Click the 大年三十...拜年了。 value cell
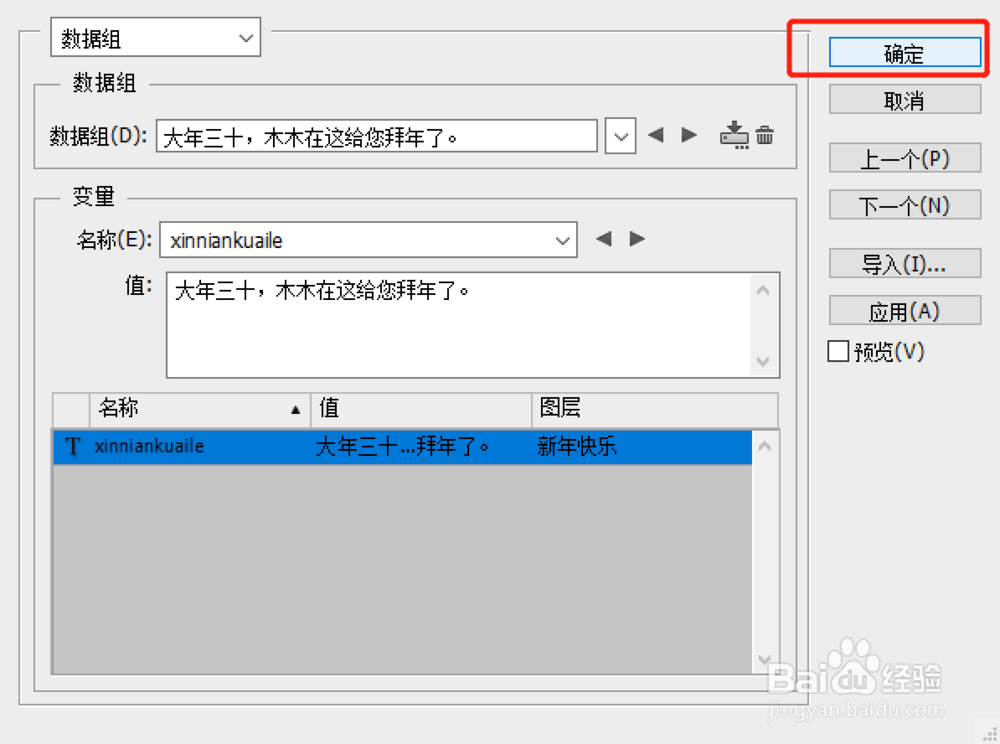This screenshot has width=1000, height=744. click(x=403, y=446)
